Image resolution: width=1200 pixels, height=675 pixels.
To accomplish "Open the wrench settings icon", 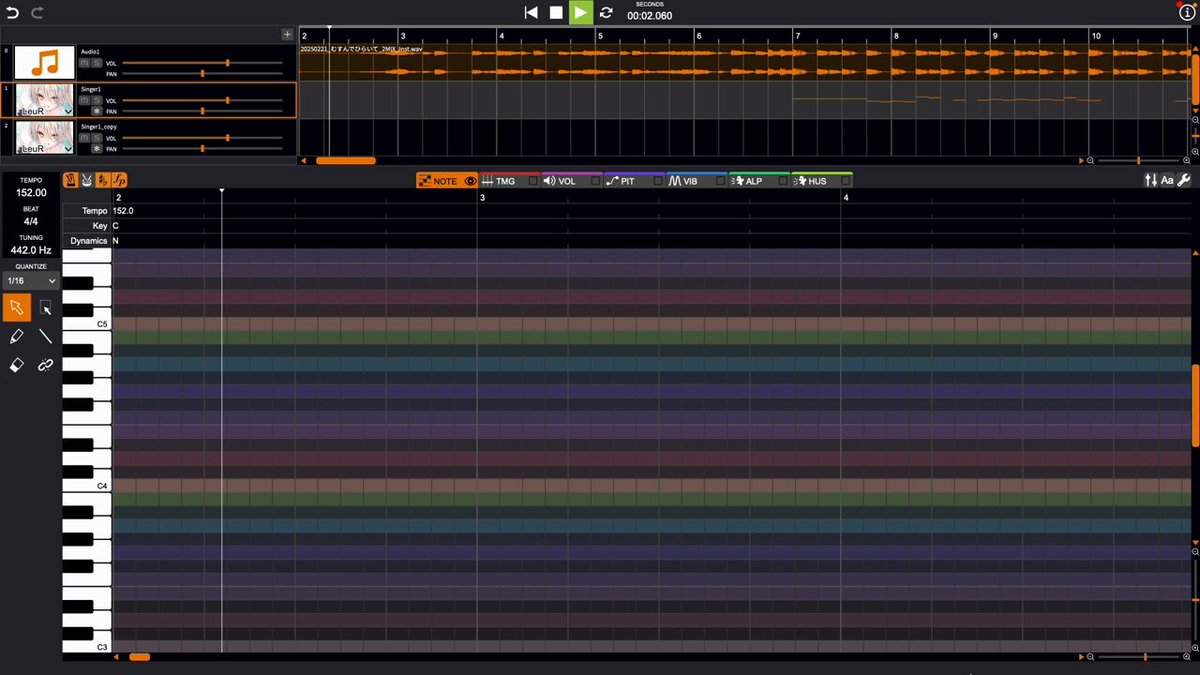I will tap(1184, 181).
